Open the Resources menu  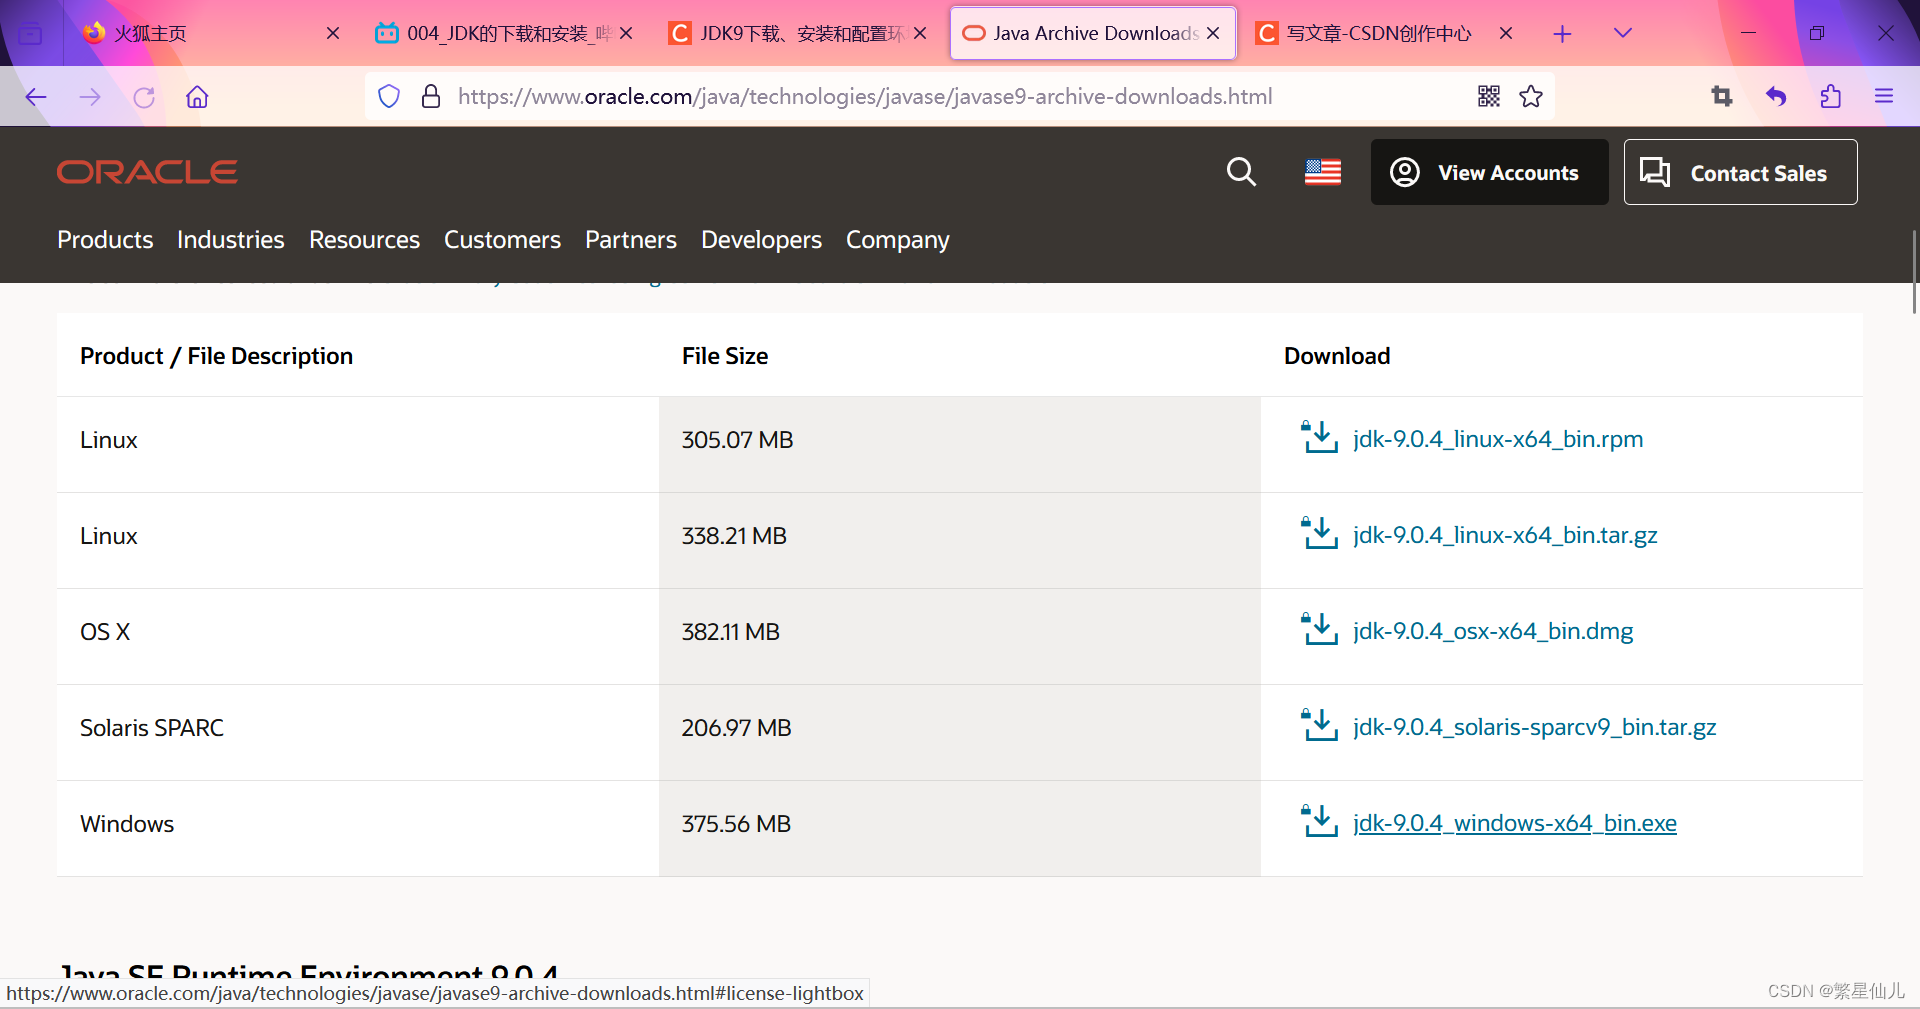pos(364,240)
